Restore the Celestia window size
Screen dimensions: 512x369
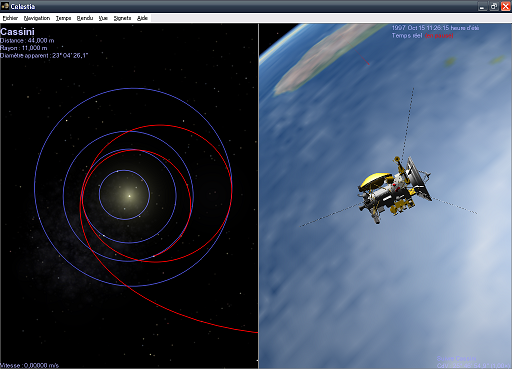494,6
